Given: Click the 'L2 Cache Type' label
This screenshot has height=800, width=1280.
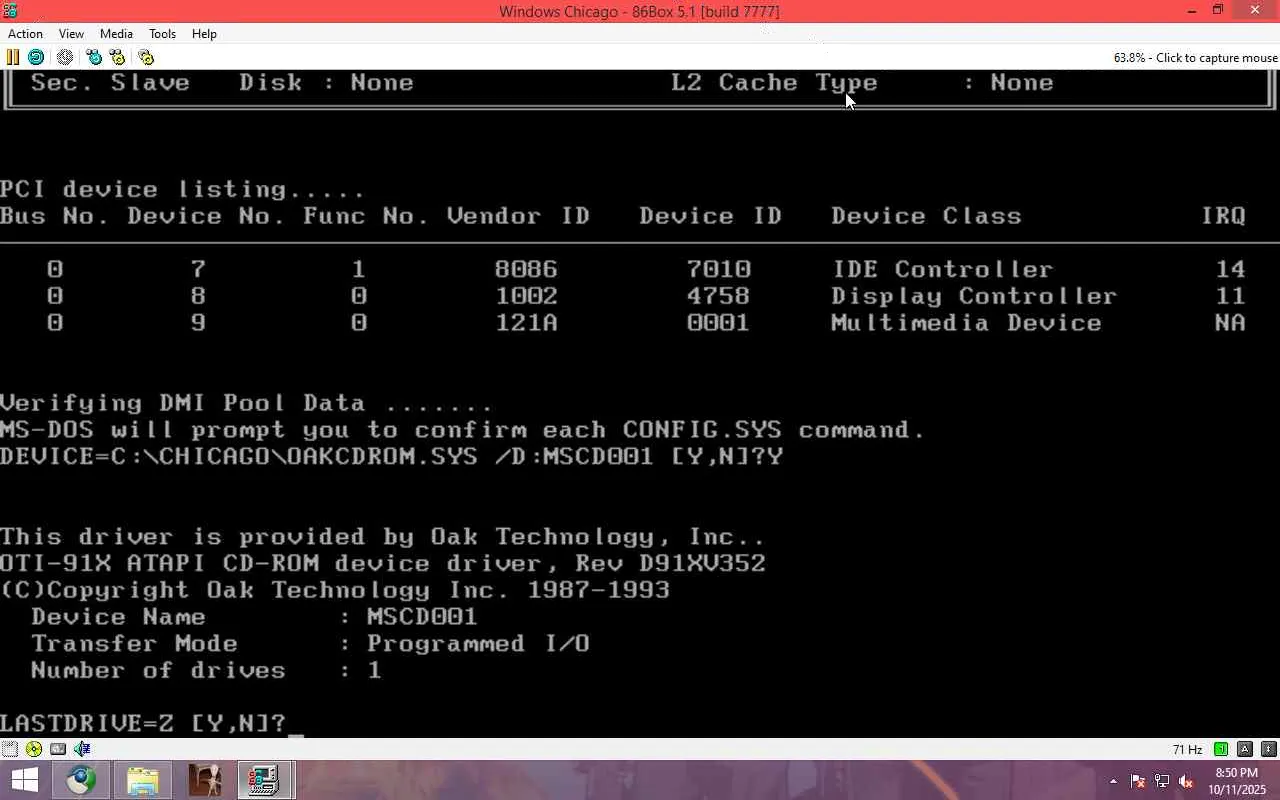Looking at the screenshot, I should click(774, 82).
